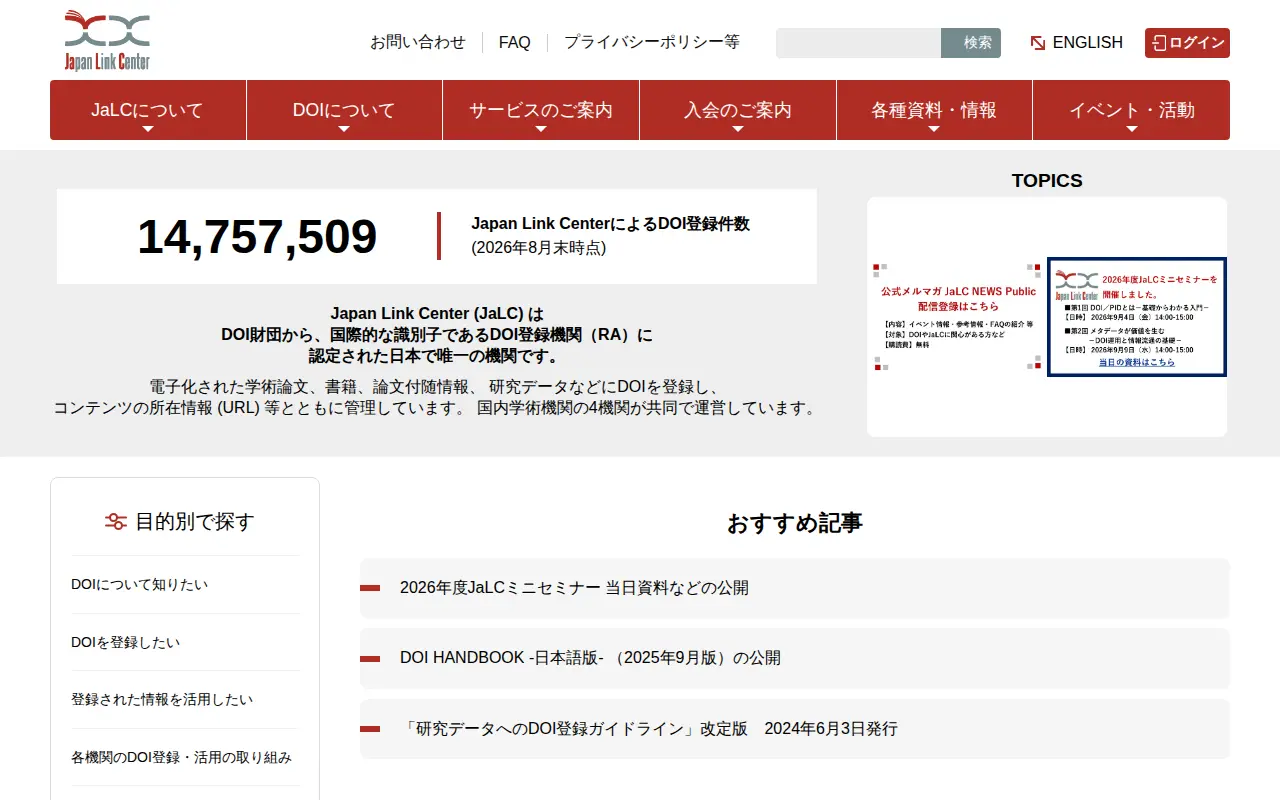Click the 検索 search button
1280x800 pixels.
tap(971, 43)
